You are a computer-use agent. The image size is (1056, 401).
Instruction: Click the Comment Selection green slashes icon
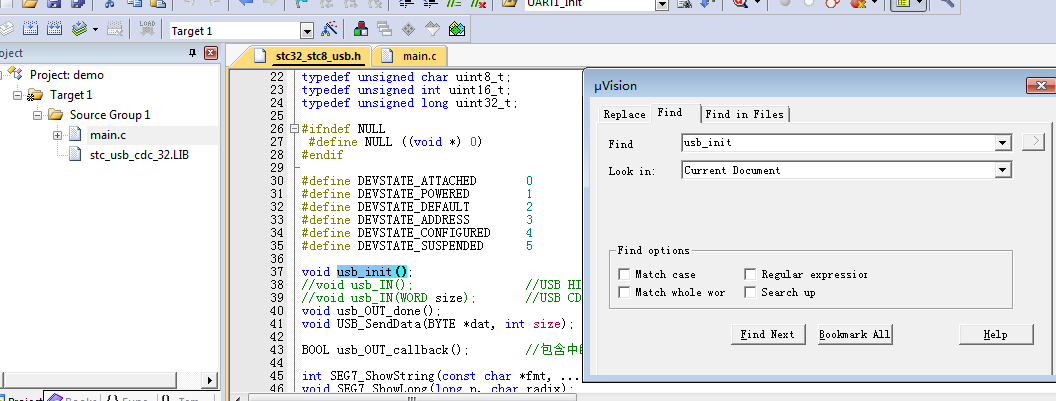454,3
